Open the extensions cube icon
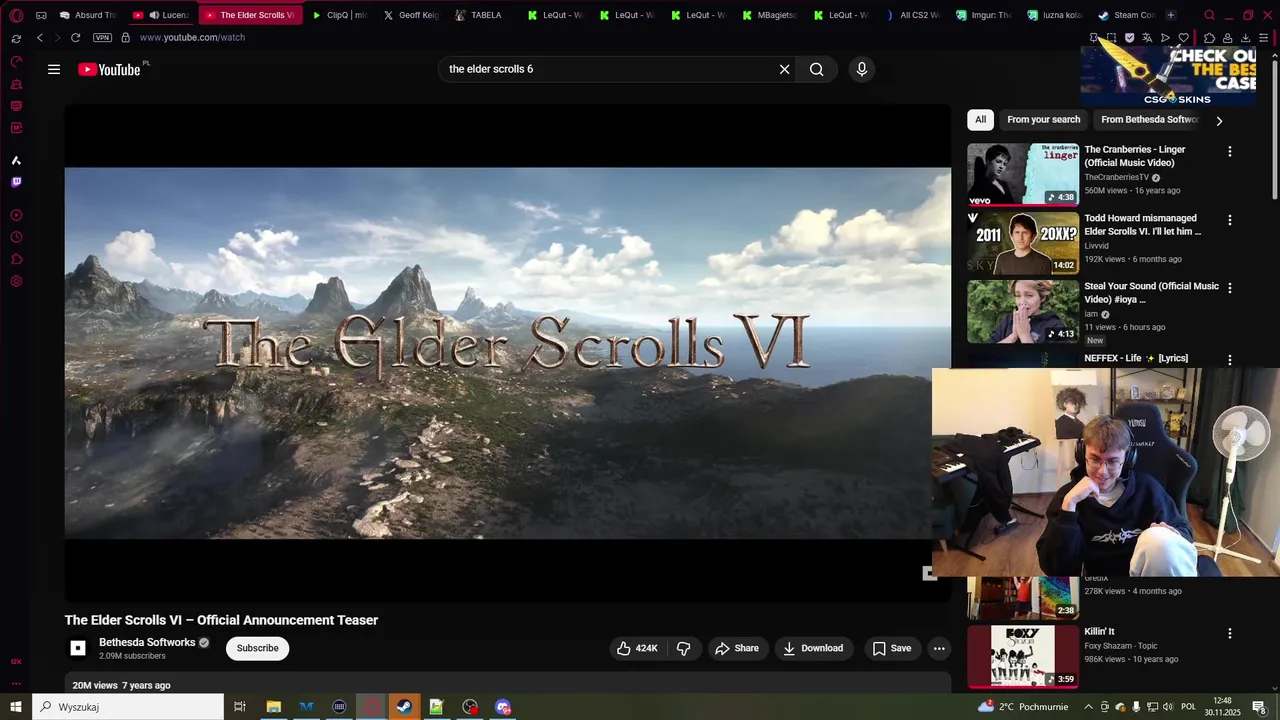 click(x=1209, y=38)
